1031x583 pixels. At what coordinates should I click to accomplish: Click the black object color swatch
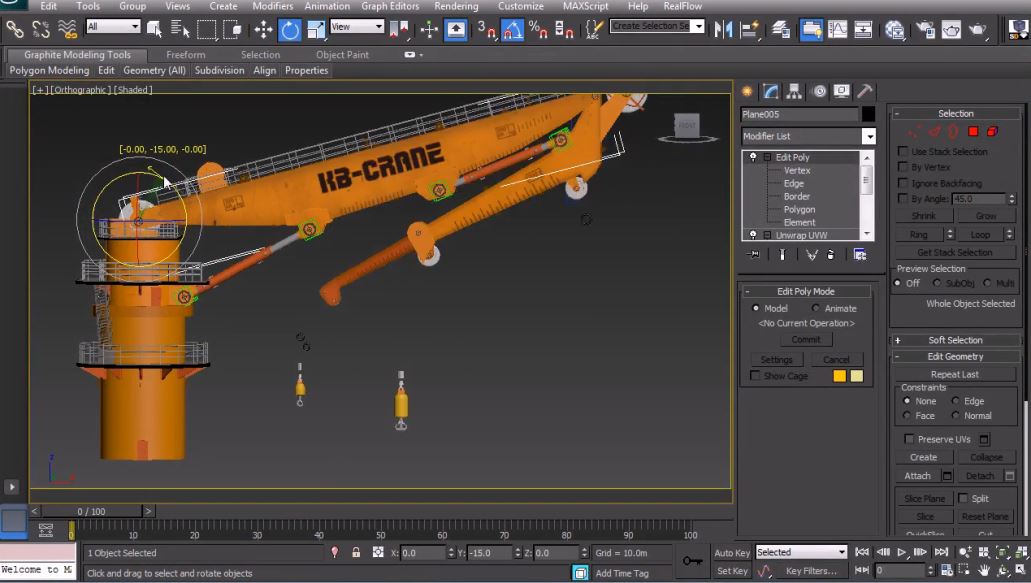point(868,114)
